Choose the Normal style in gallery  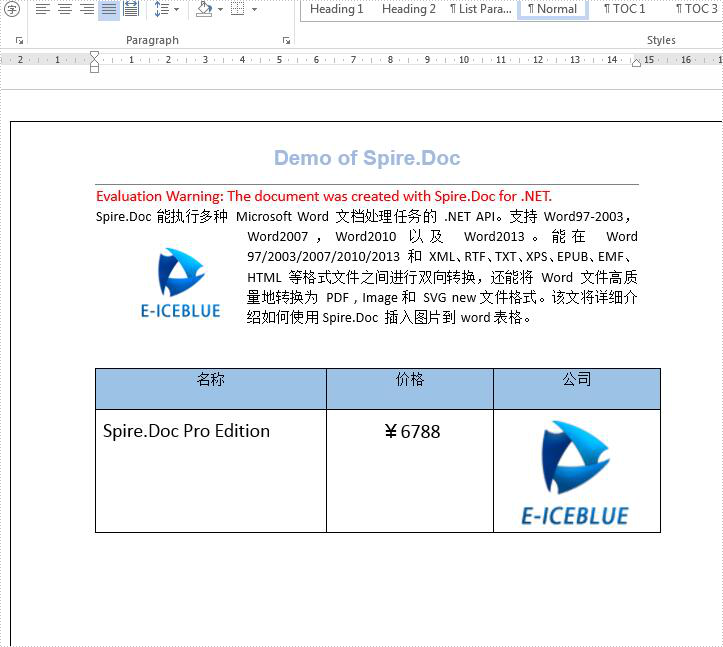click(553, 9)
